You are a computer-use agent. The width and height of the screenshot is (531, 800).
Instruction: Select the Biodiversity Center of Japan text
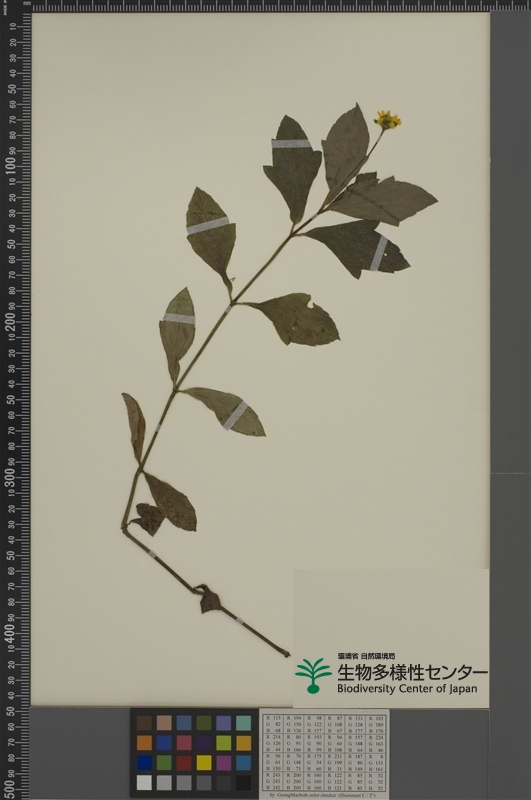point(407,689)
